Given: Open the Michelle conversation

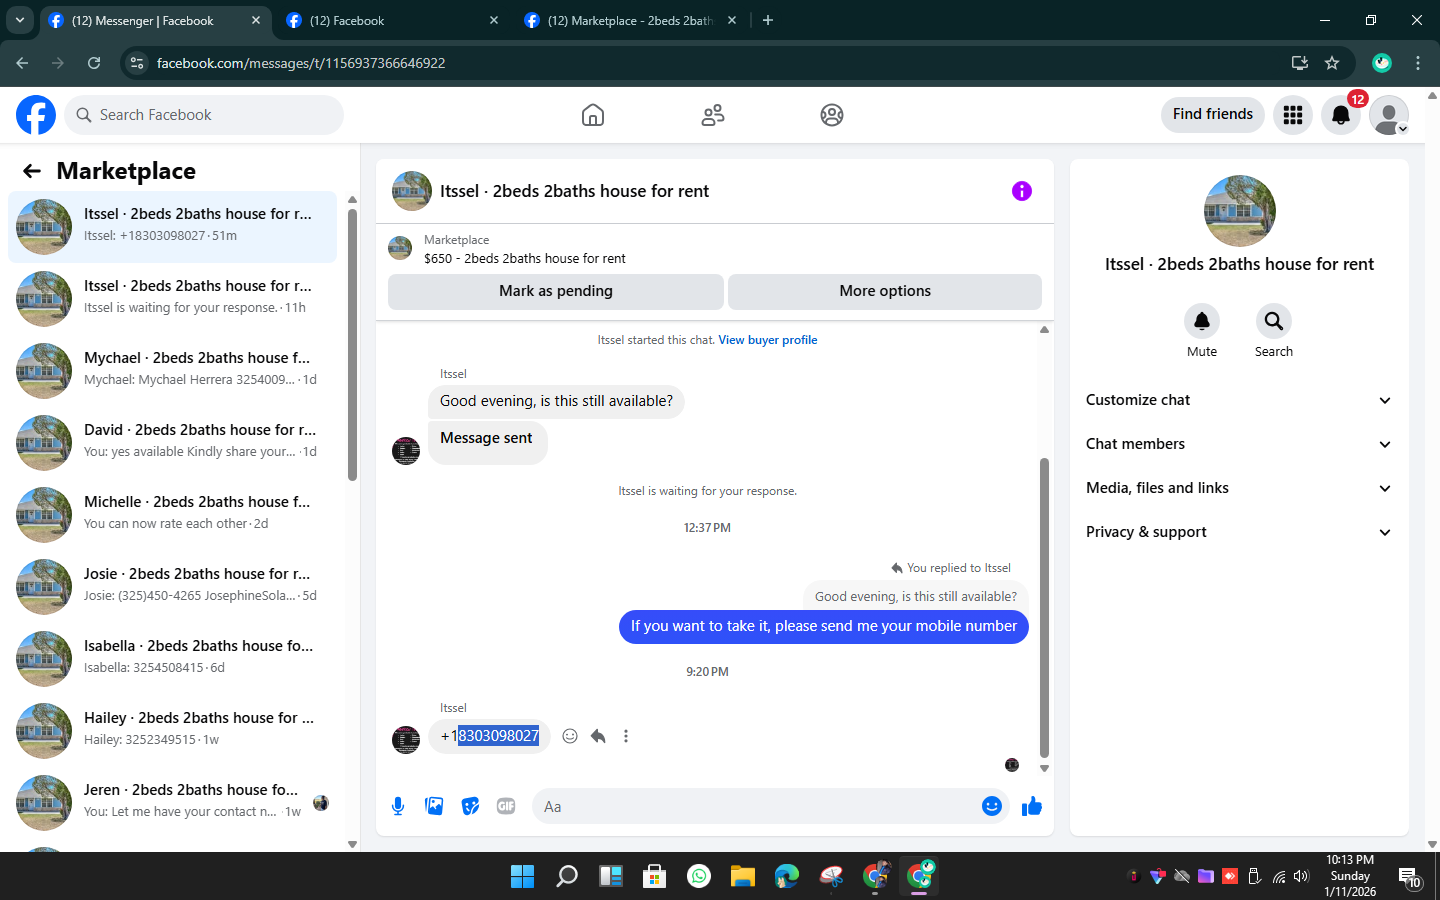Looking at the screenshot, I should pyautogui.click(x=172, y=515).
